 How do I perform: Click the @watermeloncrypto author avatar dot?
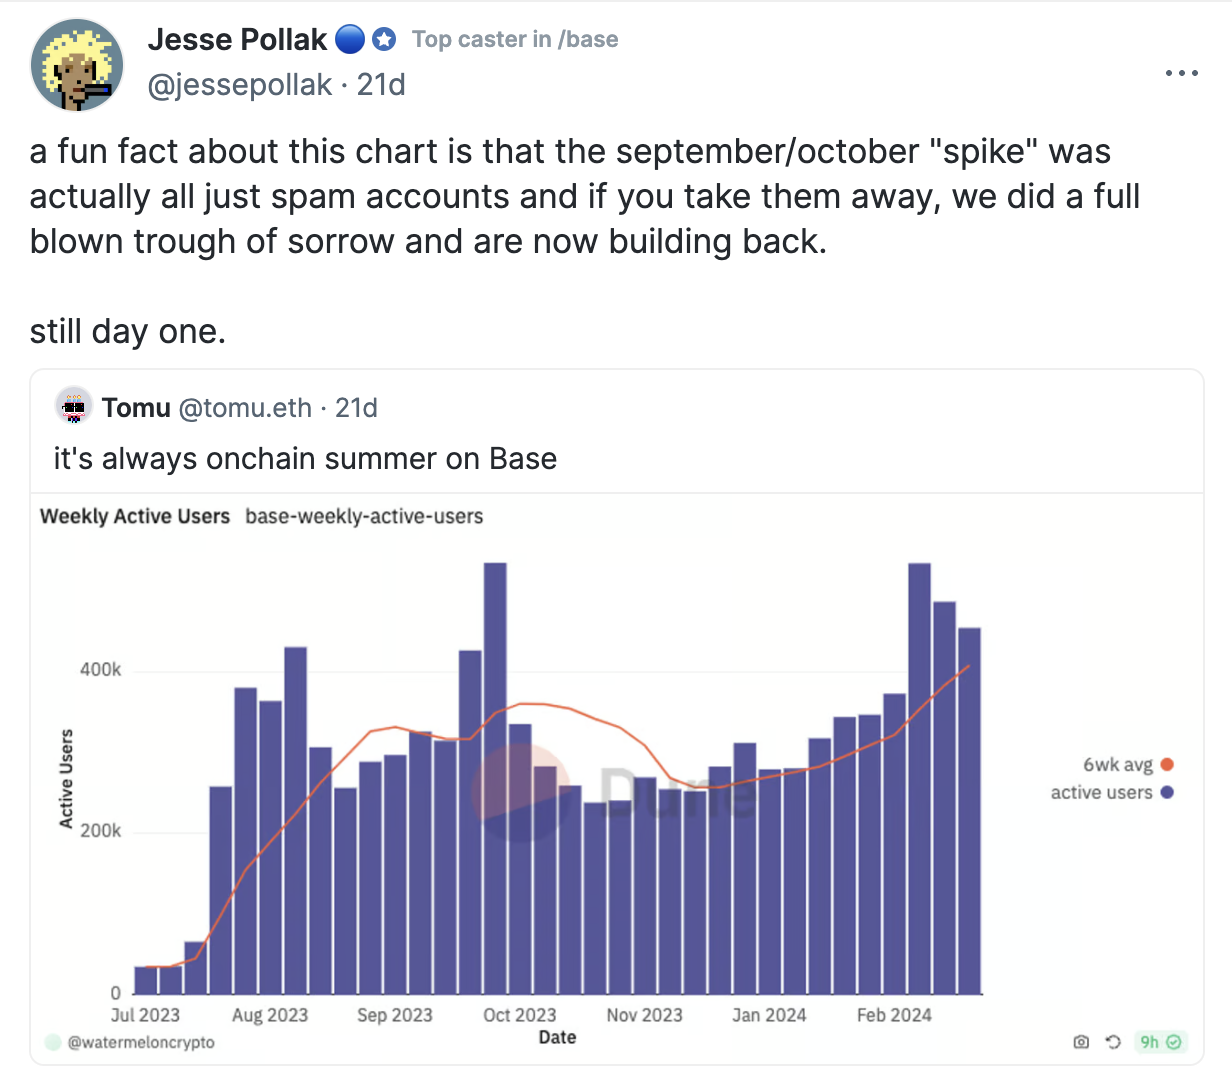pos(53,1042)
